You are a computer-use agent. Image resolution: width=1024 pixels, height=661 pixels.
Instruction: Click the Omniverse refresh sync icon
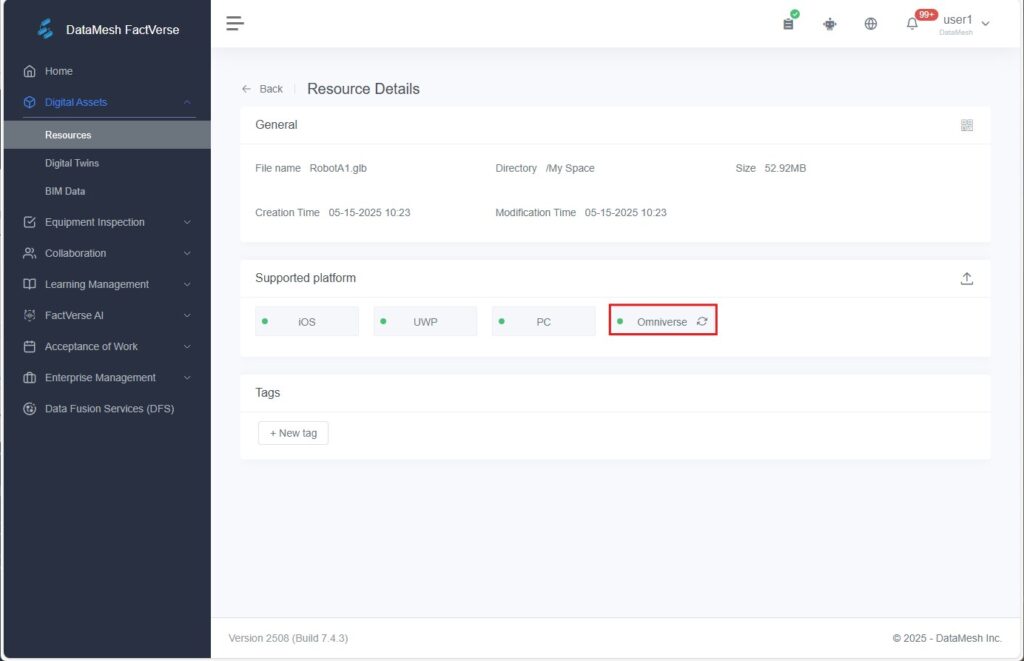click(702, 321)
